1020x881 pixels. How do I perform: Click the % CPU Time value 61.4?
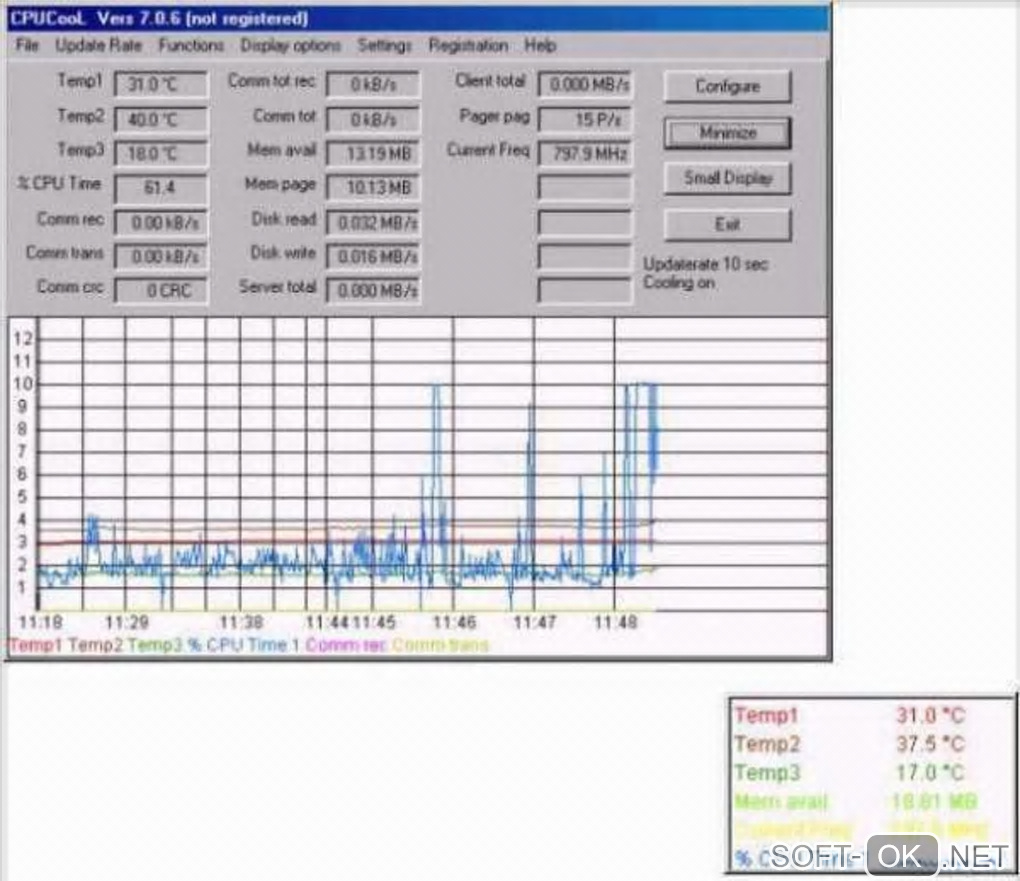click(x=161, y=188)
